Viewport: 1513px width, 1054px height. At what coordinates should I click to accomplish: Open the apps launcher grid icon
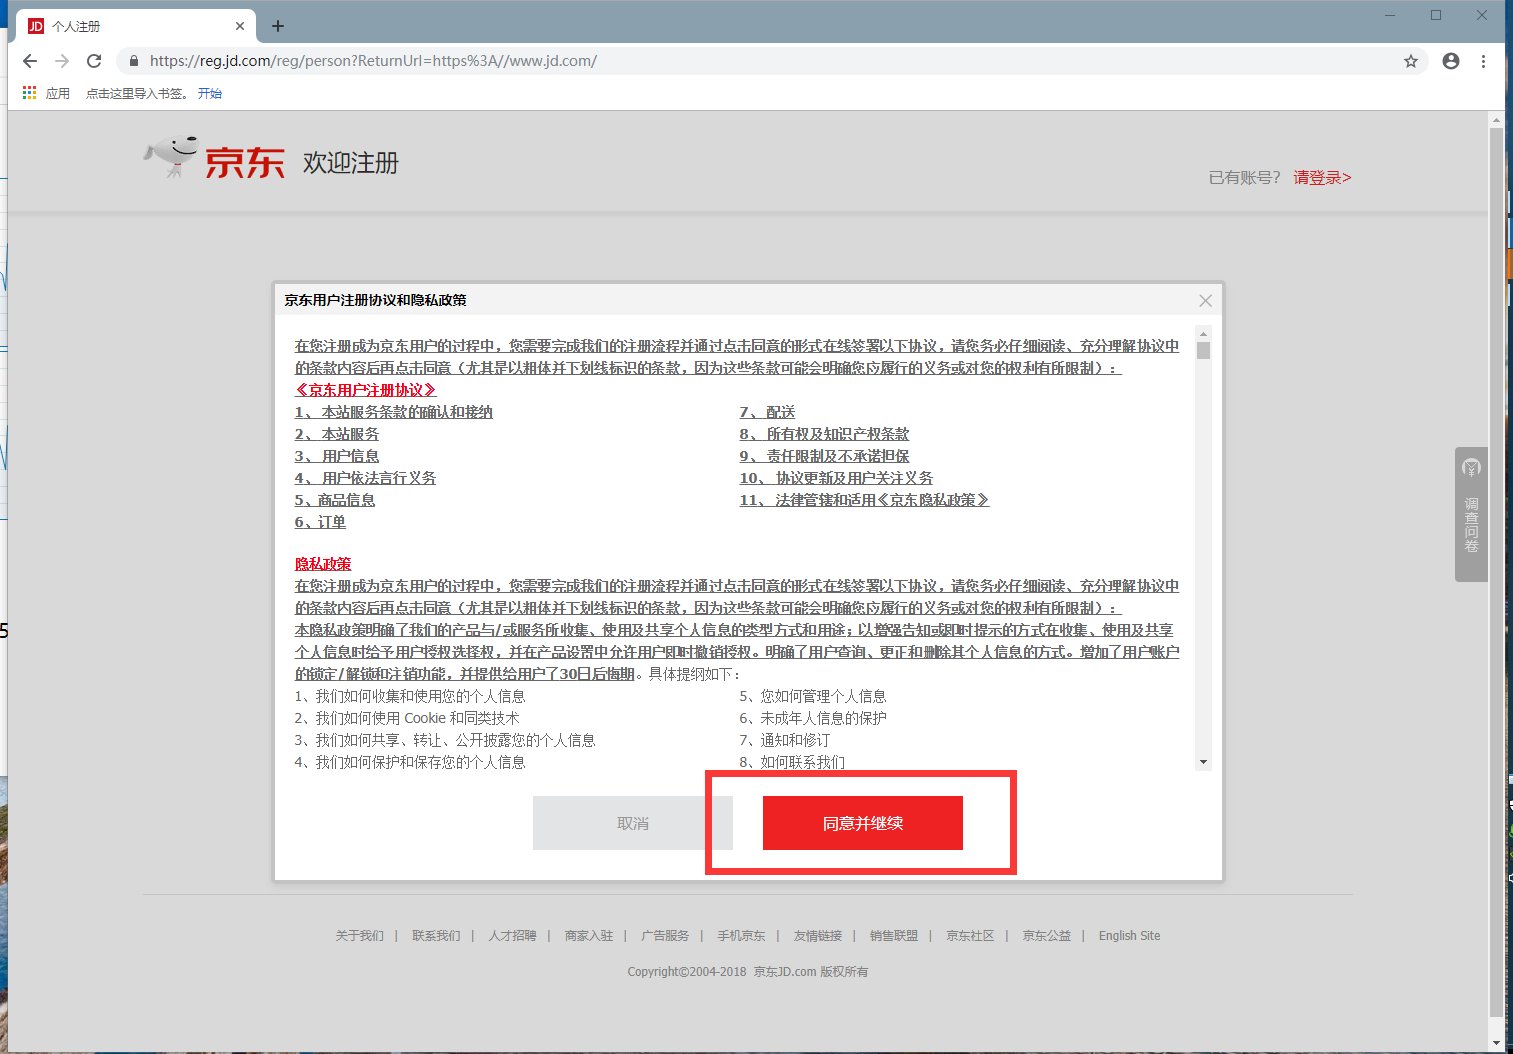click(28, 92)
